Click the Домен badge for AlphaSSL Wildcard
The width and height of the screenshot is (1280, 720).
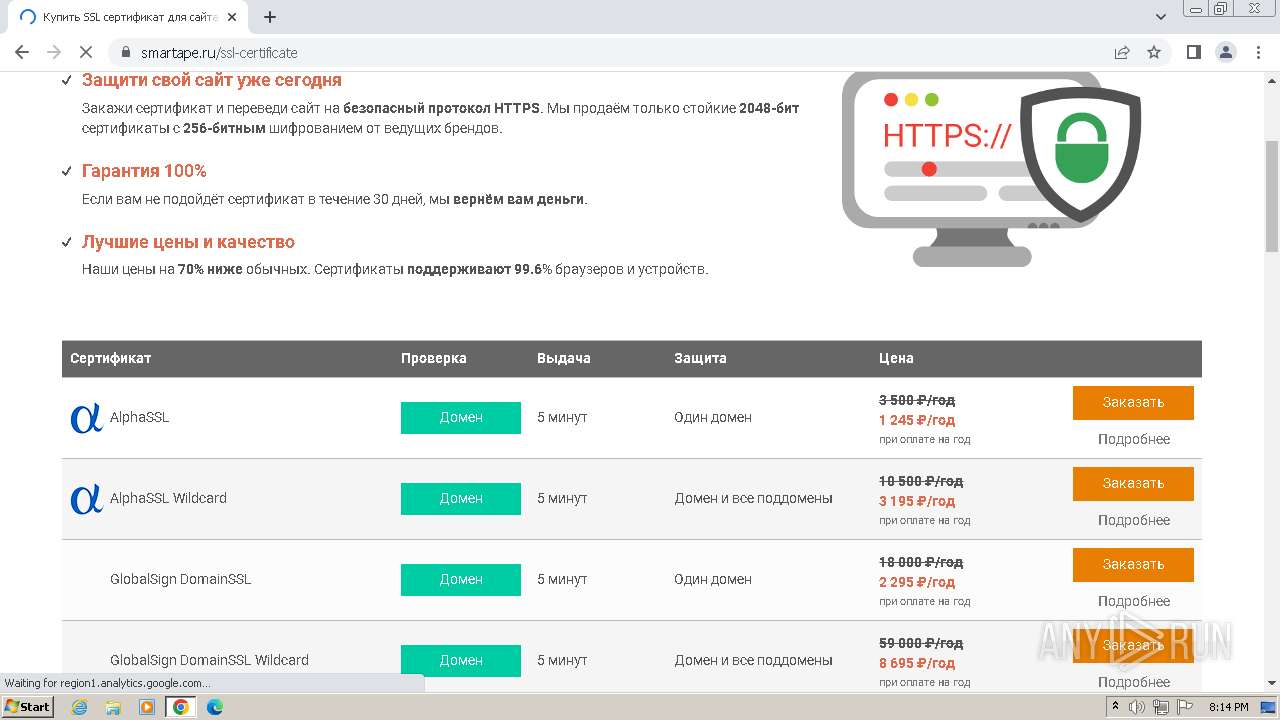click(461, 498)
